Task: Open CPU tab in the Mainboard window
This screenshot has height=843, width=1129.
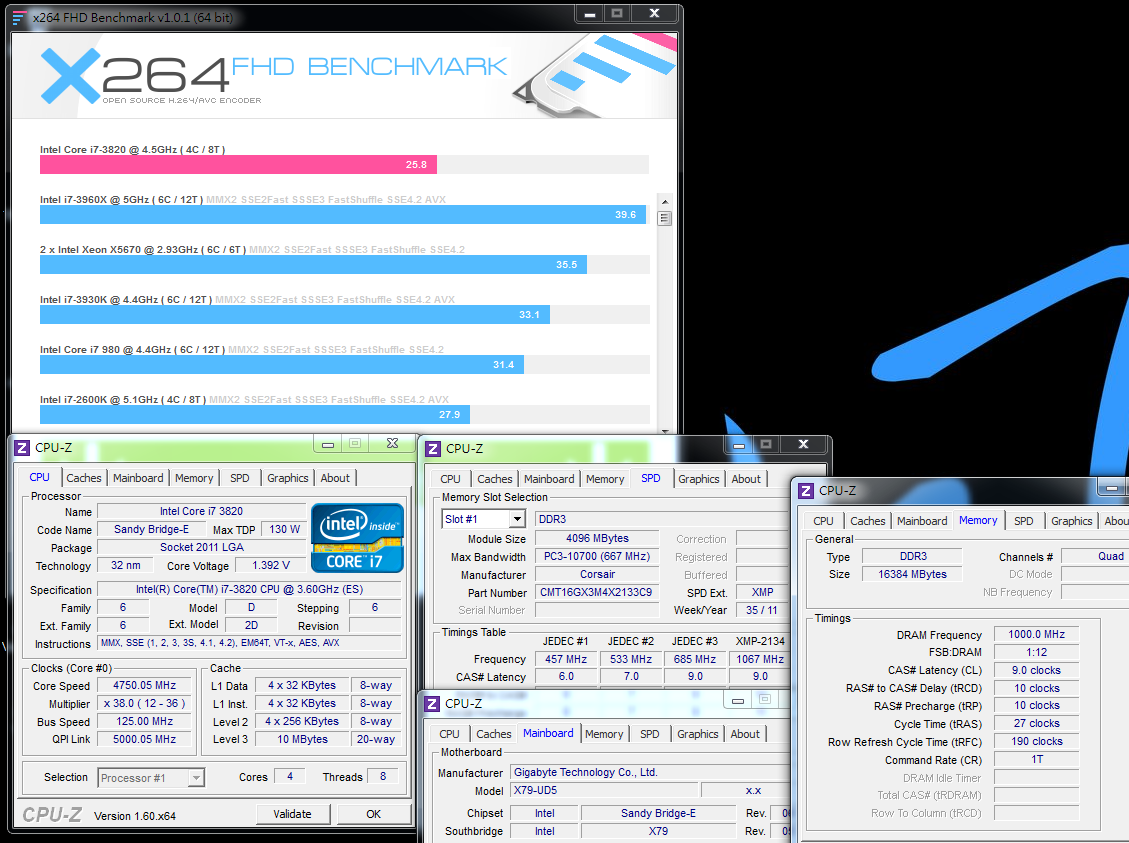Action: [449, 734]
